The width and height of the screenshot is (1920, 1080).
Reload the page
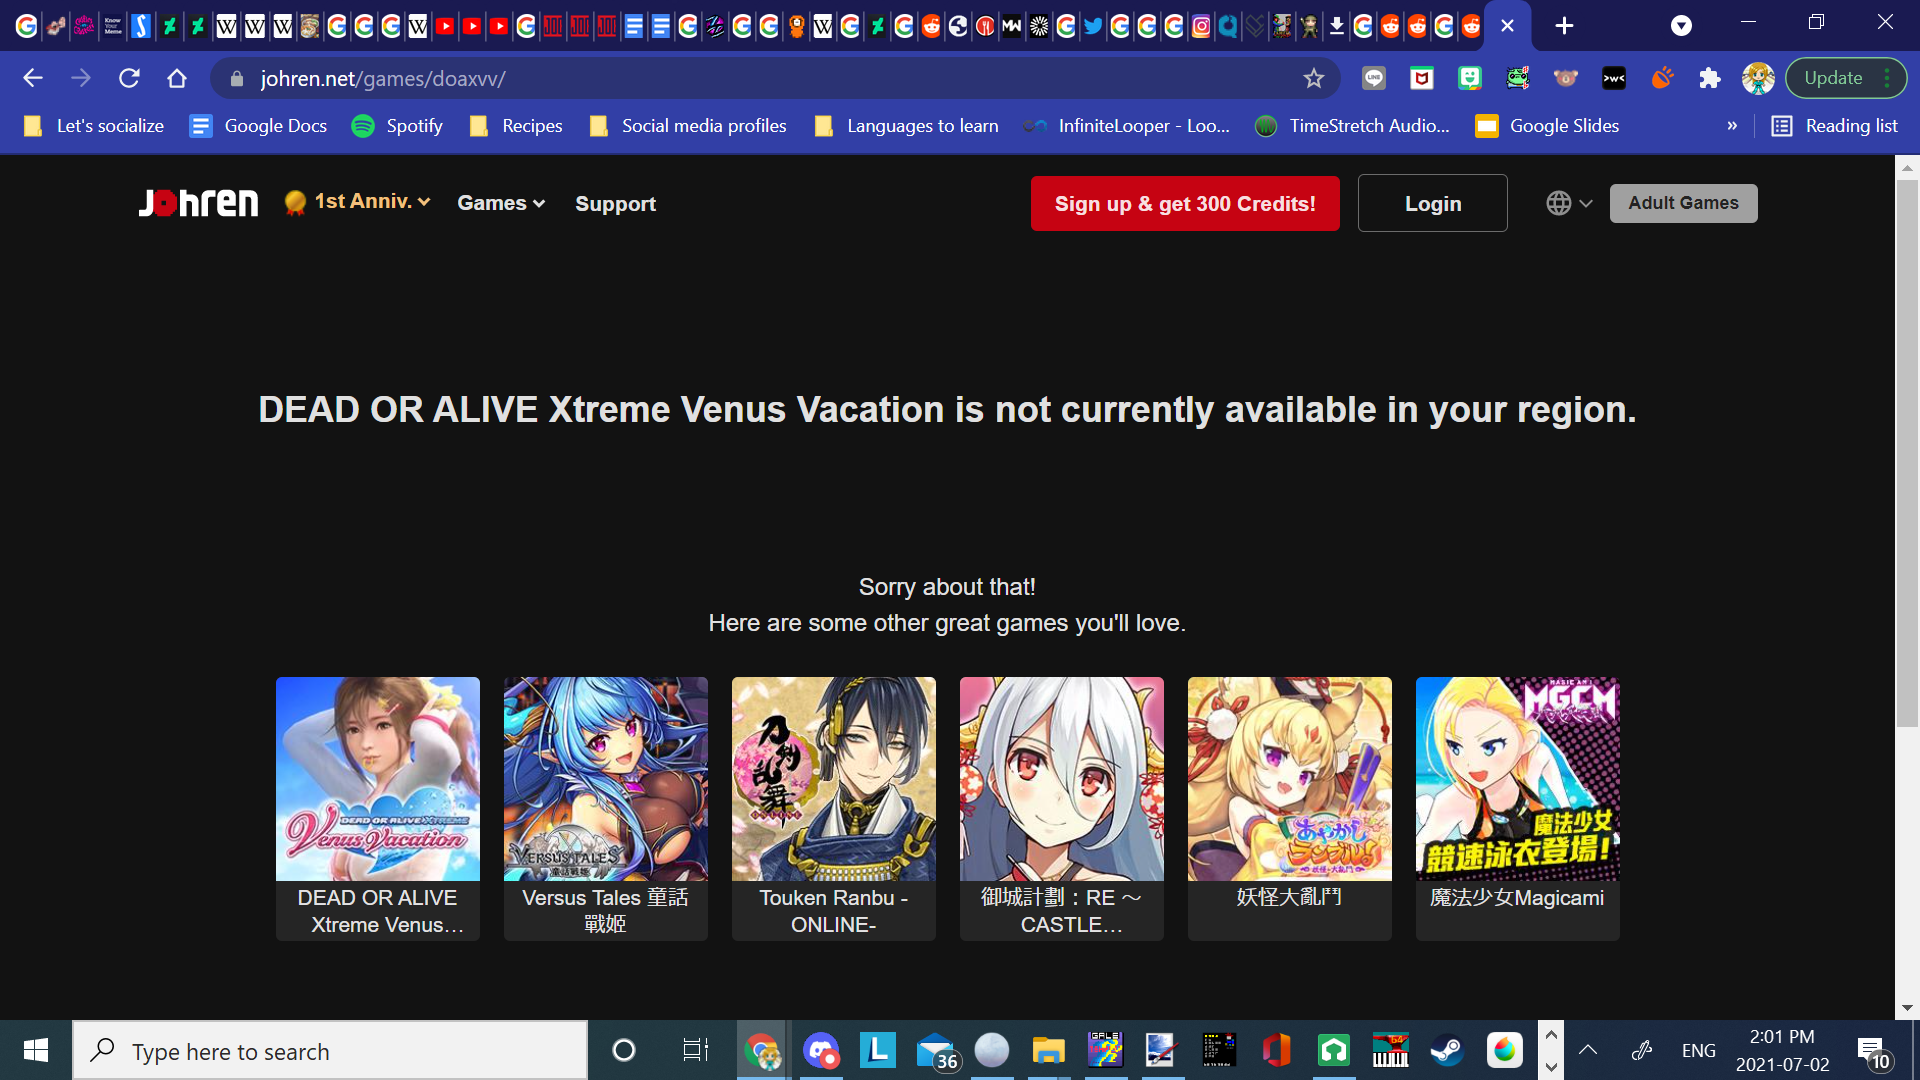(129, 78)
